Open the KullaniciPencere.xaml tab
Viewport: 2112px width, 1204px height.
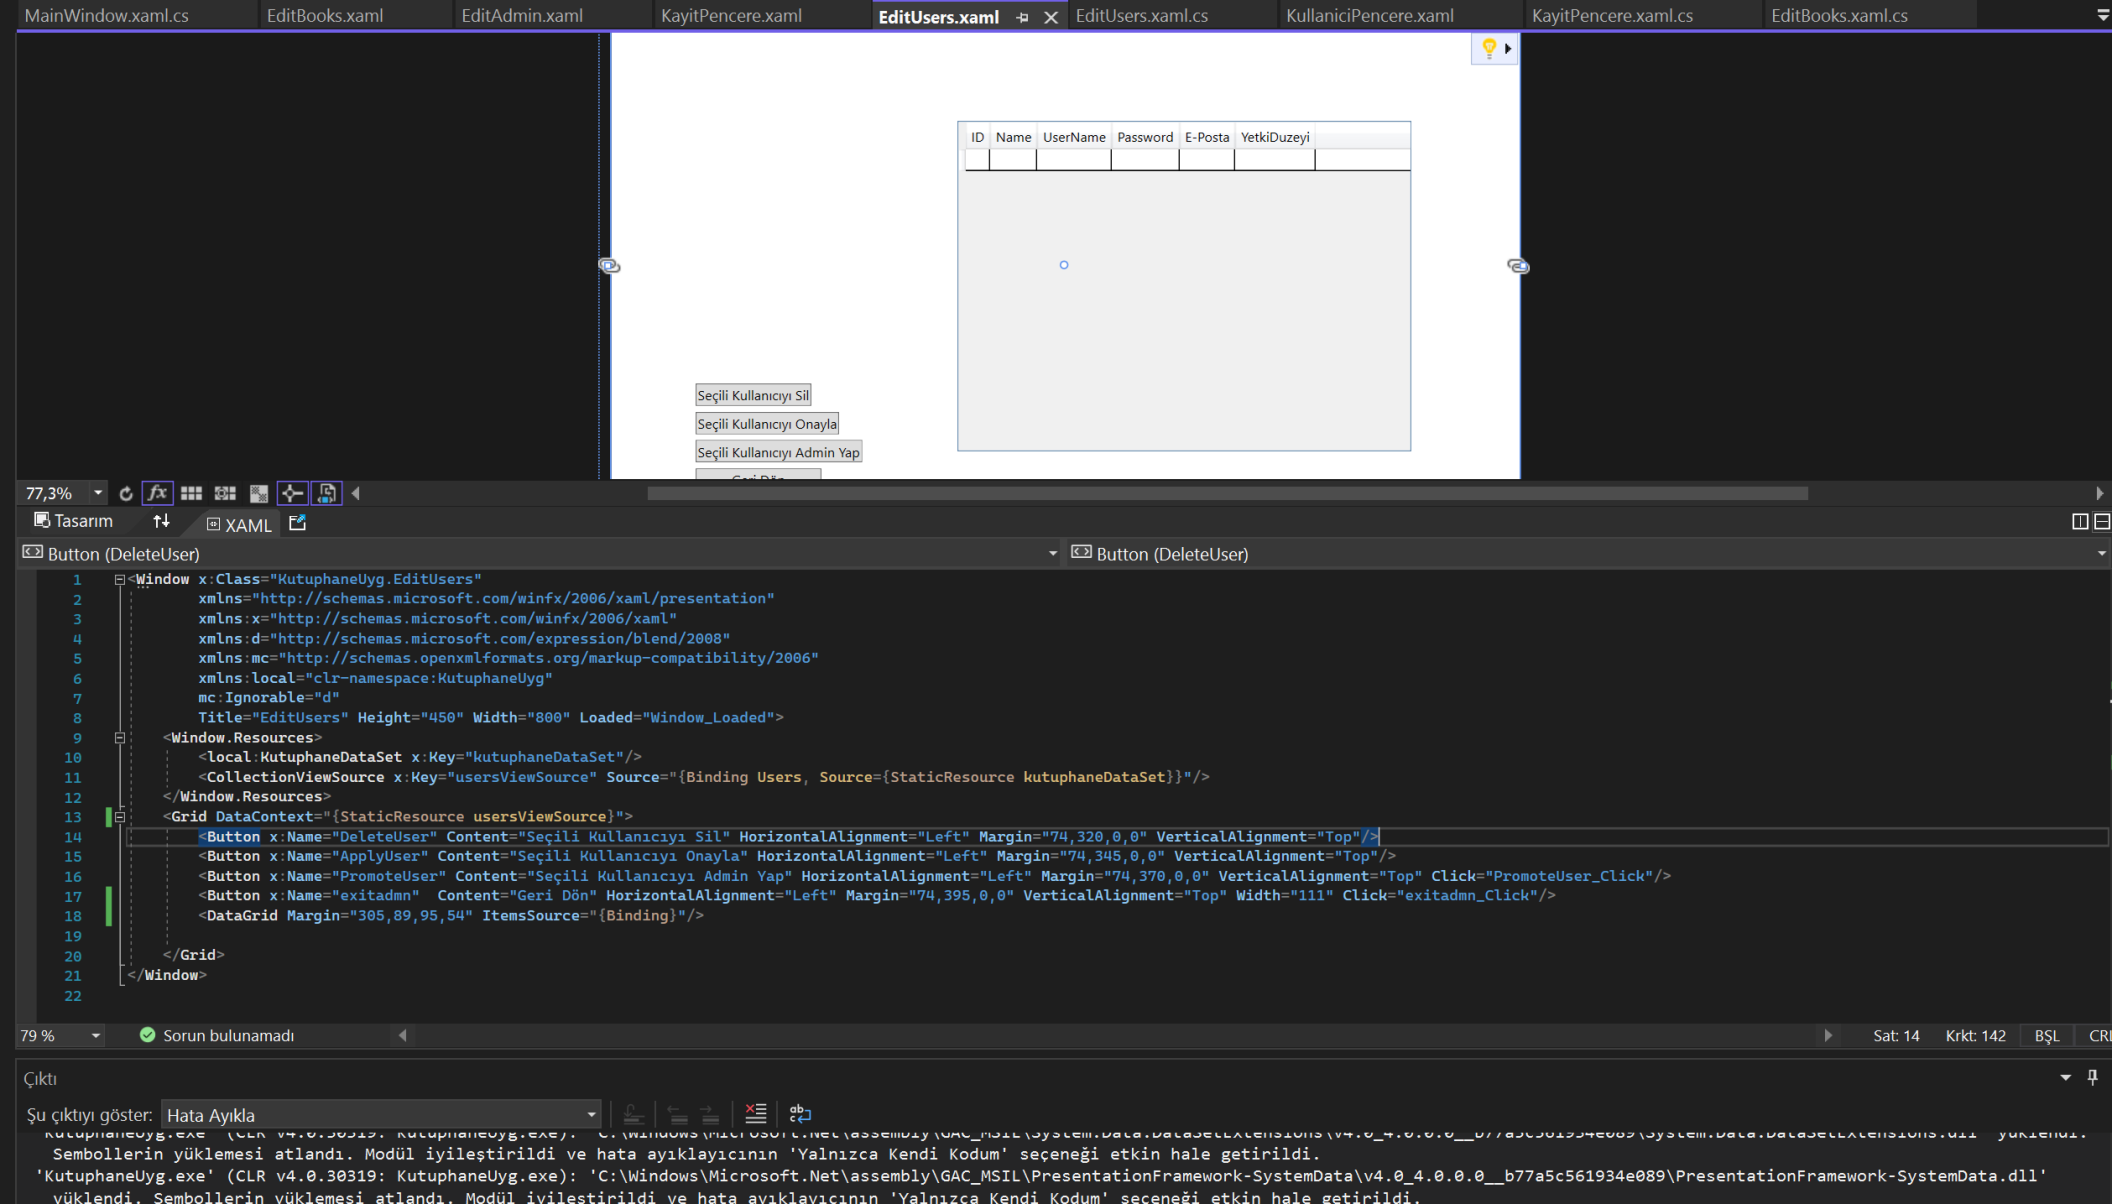click(x=1369, y=16)
